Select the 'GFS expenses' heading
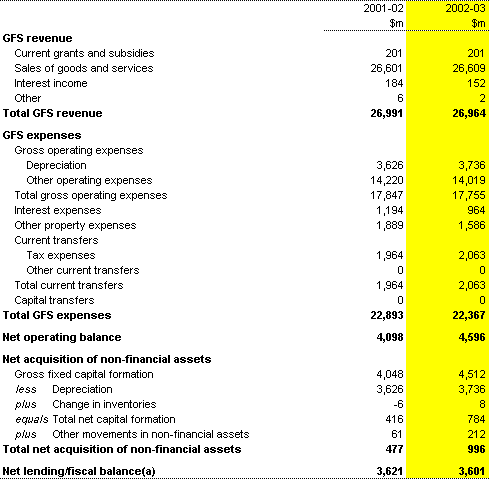This screenshot has width=489, height=479. [x=42, y=135]
